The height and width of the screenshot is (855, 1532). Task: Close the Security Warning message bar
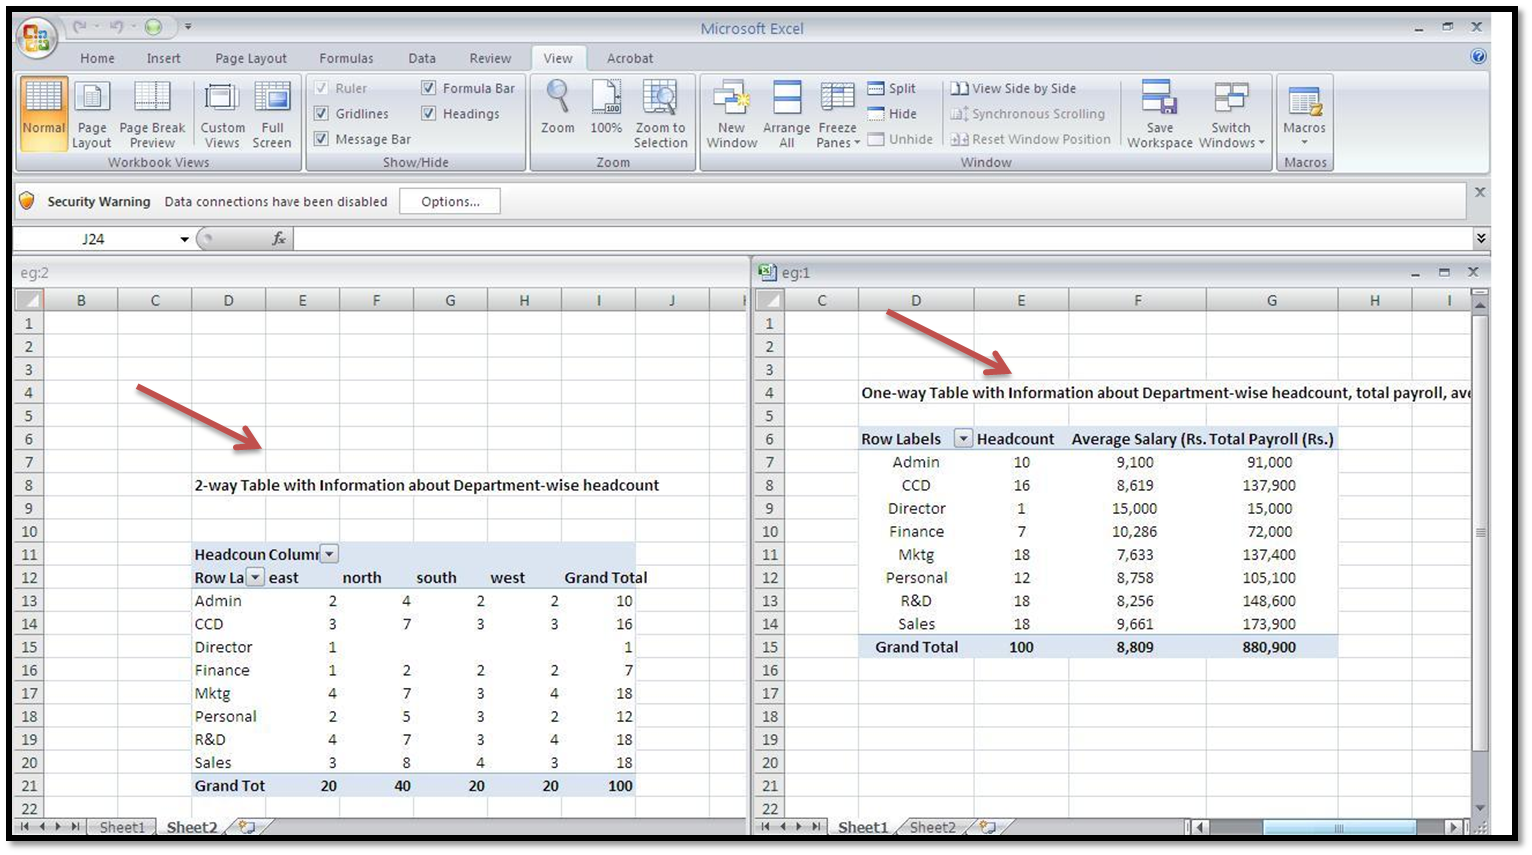pos(1480,192)
